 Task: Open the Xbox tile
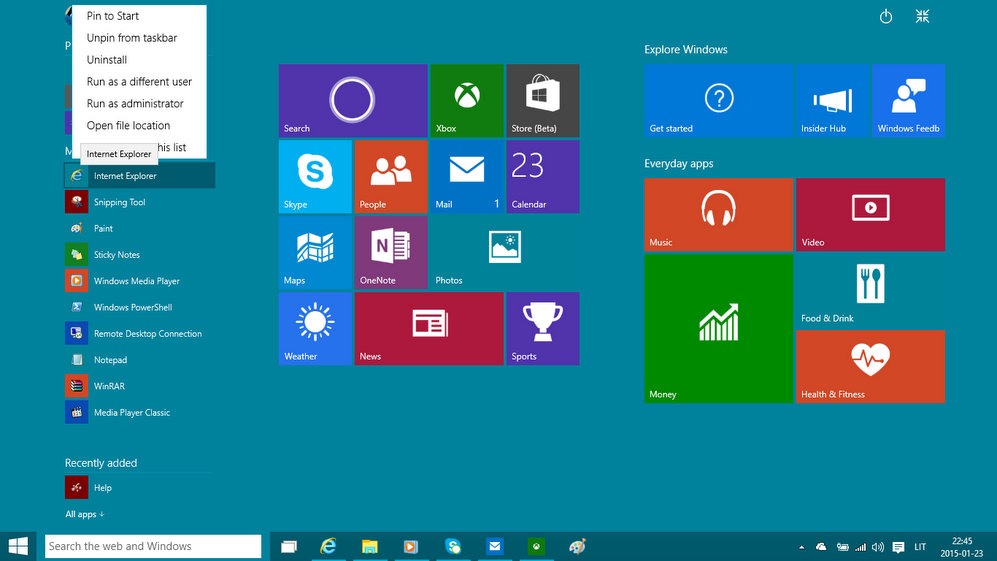466,100
